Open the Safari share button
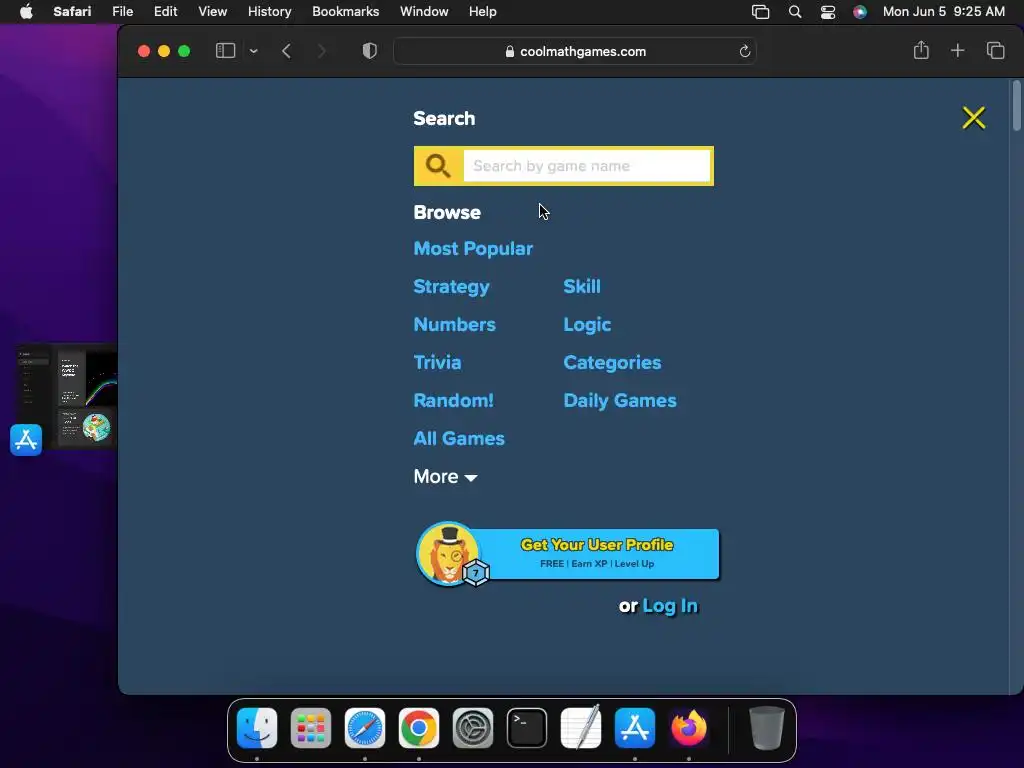The image size is (1024, 768). 921,50
